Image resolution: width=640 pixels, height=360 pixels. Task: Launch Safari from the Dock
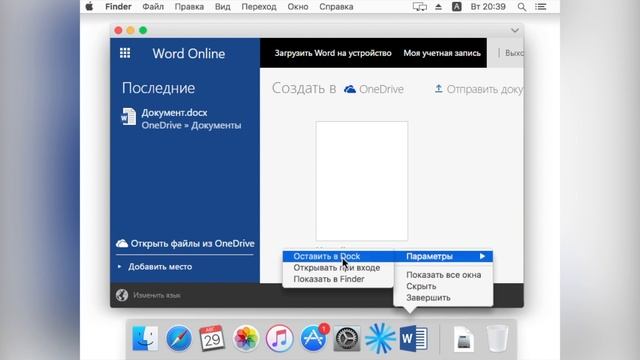click(179, 338)
